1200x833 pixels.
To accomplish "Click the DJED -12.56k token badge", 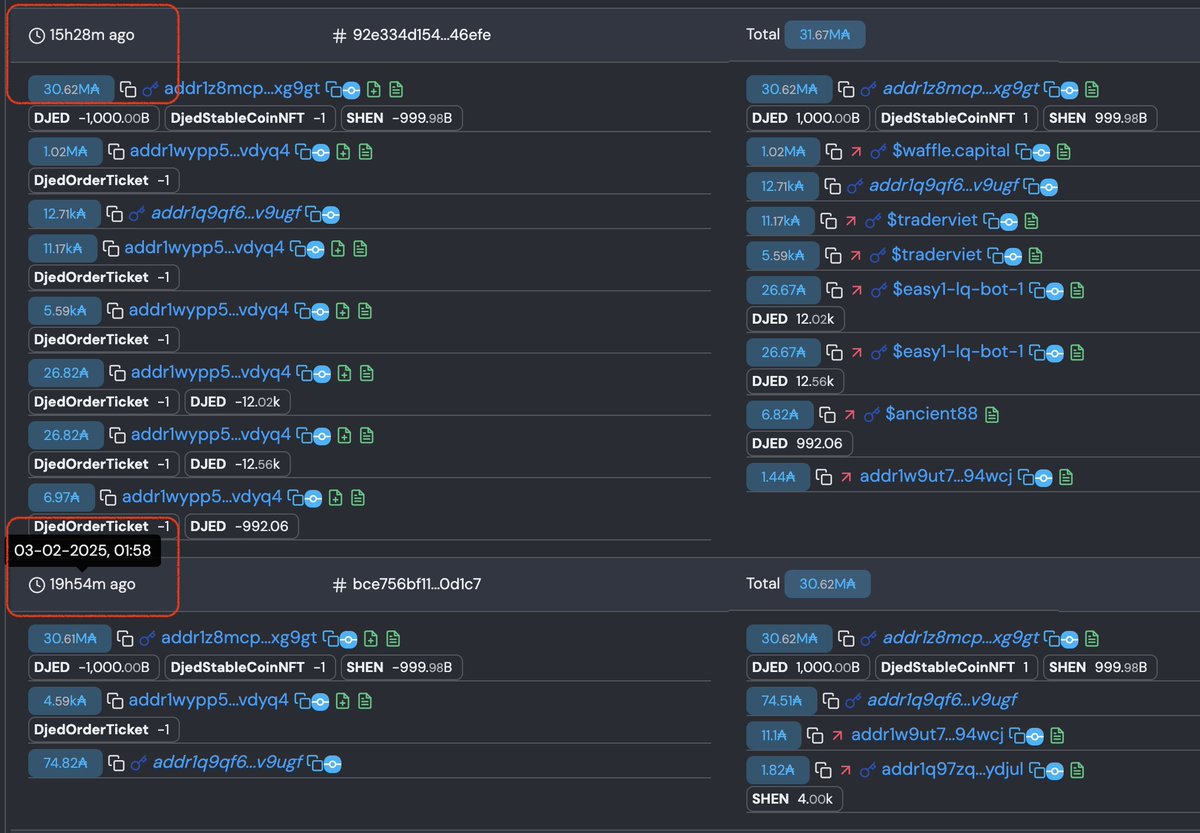I will [x=238, y=464].
